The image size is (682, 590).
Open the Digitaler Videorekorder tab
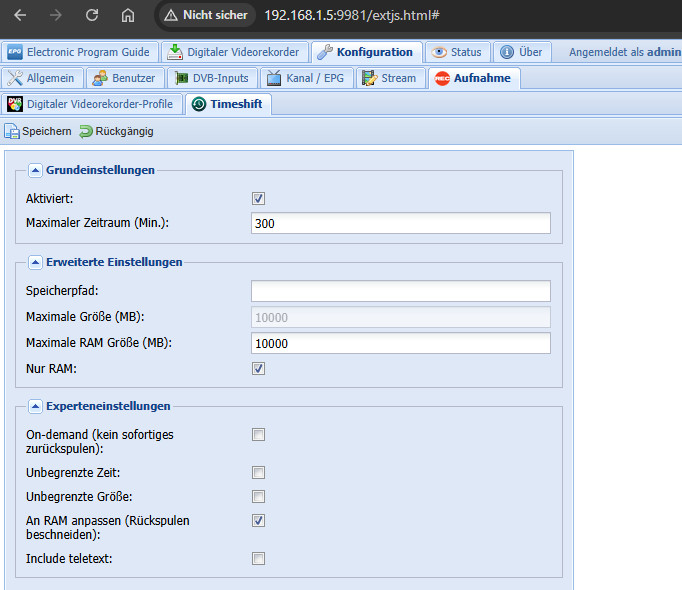[234, 52]
